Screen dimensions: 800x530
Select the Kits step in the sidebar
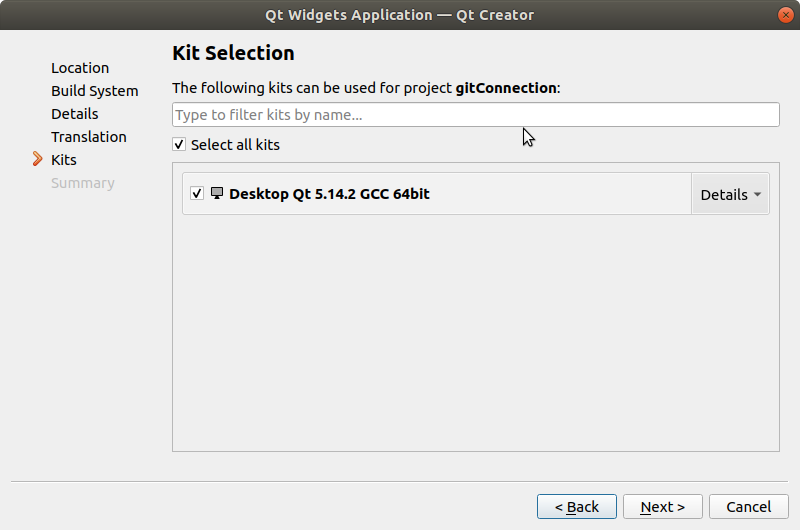tap(64, 160)
